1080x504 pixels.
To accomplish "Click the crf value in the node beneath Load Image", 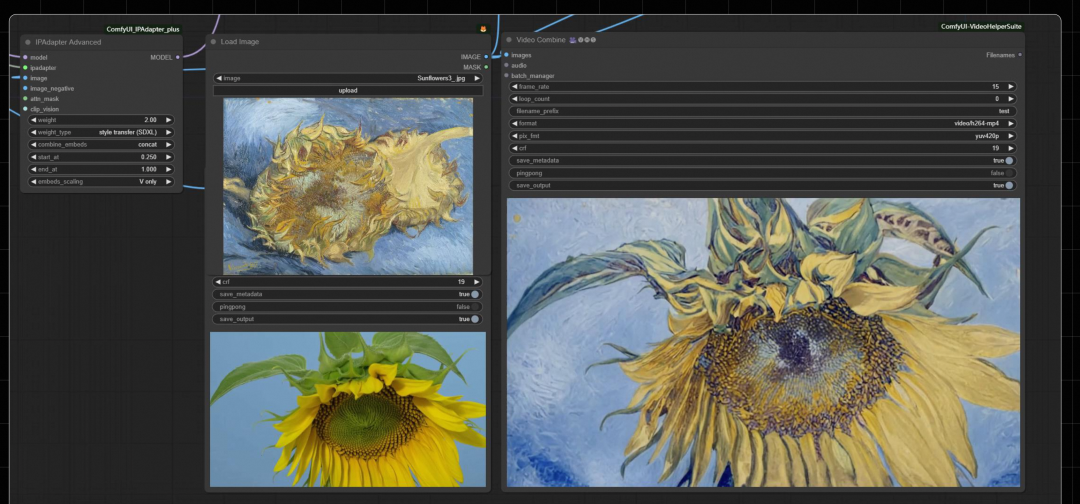I will (x=461, y=282).
